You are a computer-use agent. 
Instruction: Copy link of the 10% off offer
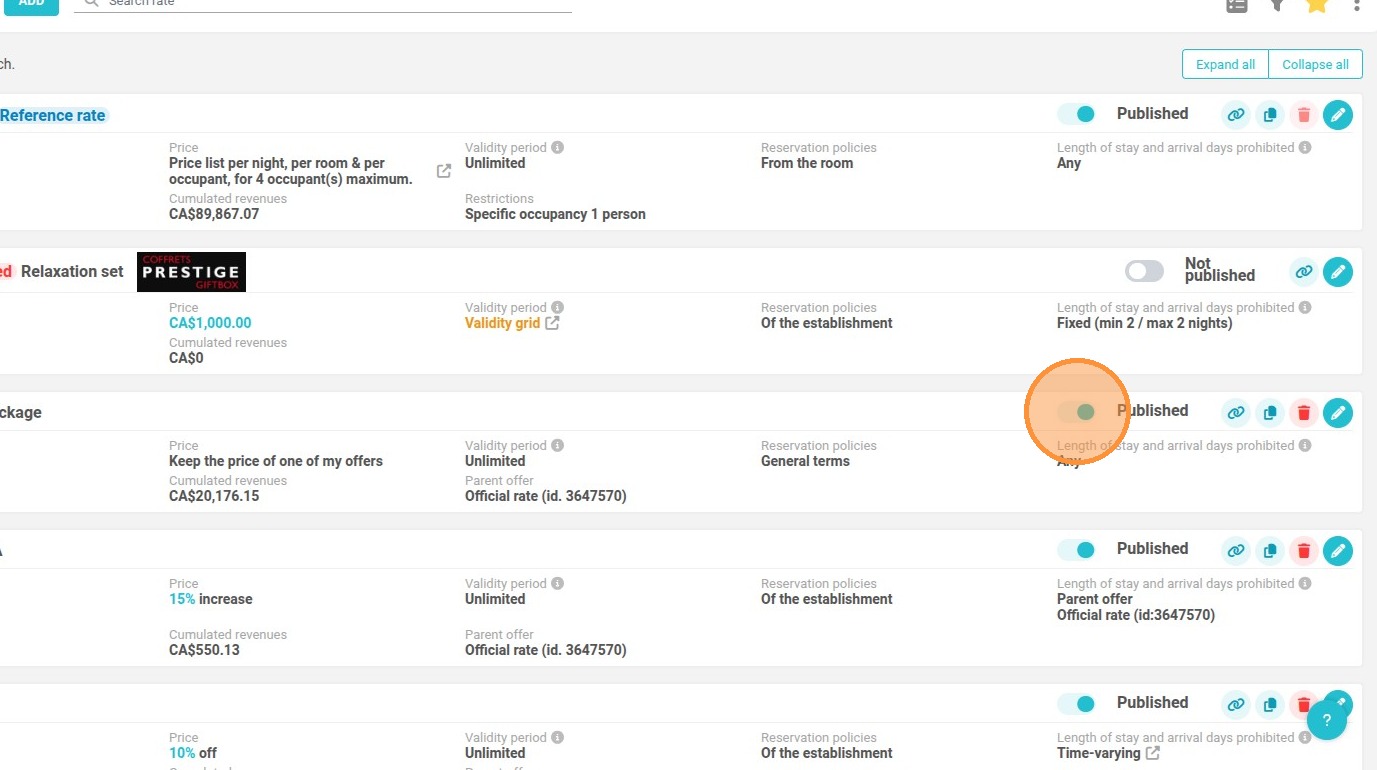1236,704
